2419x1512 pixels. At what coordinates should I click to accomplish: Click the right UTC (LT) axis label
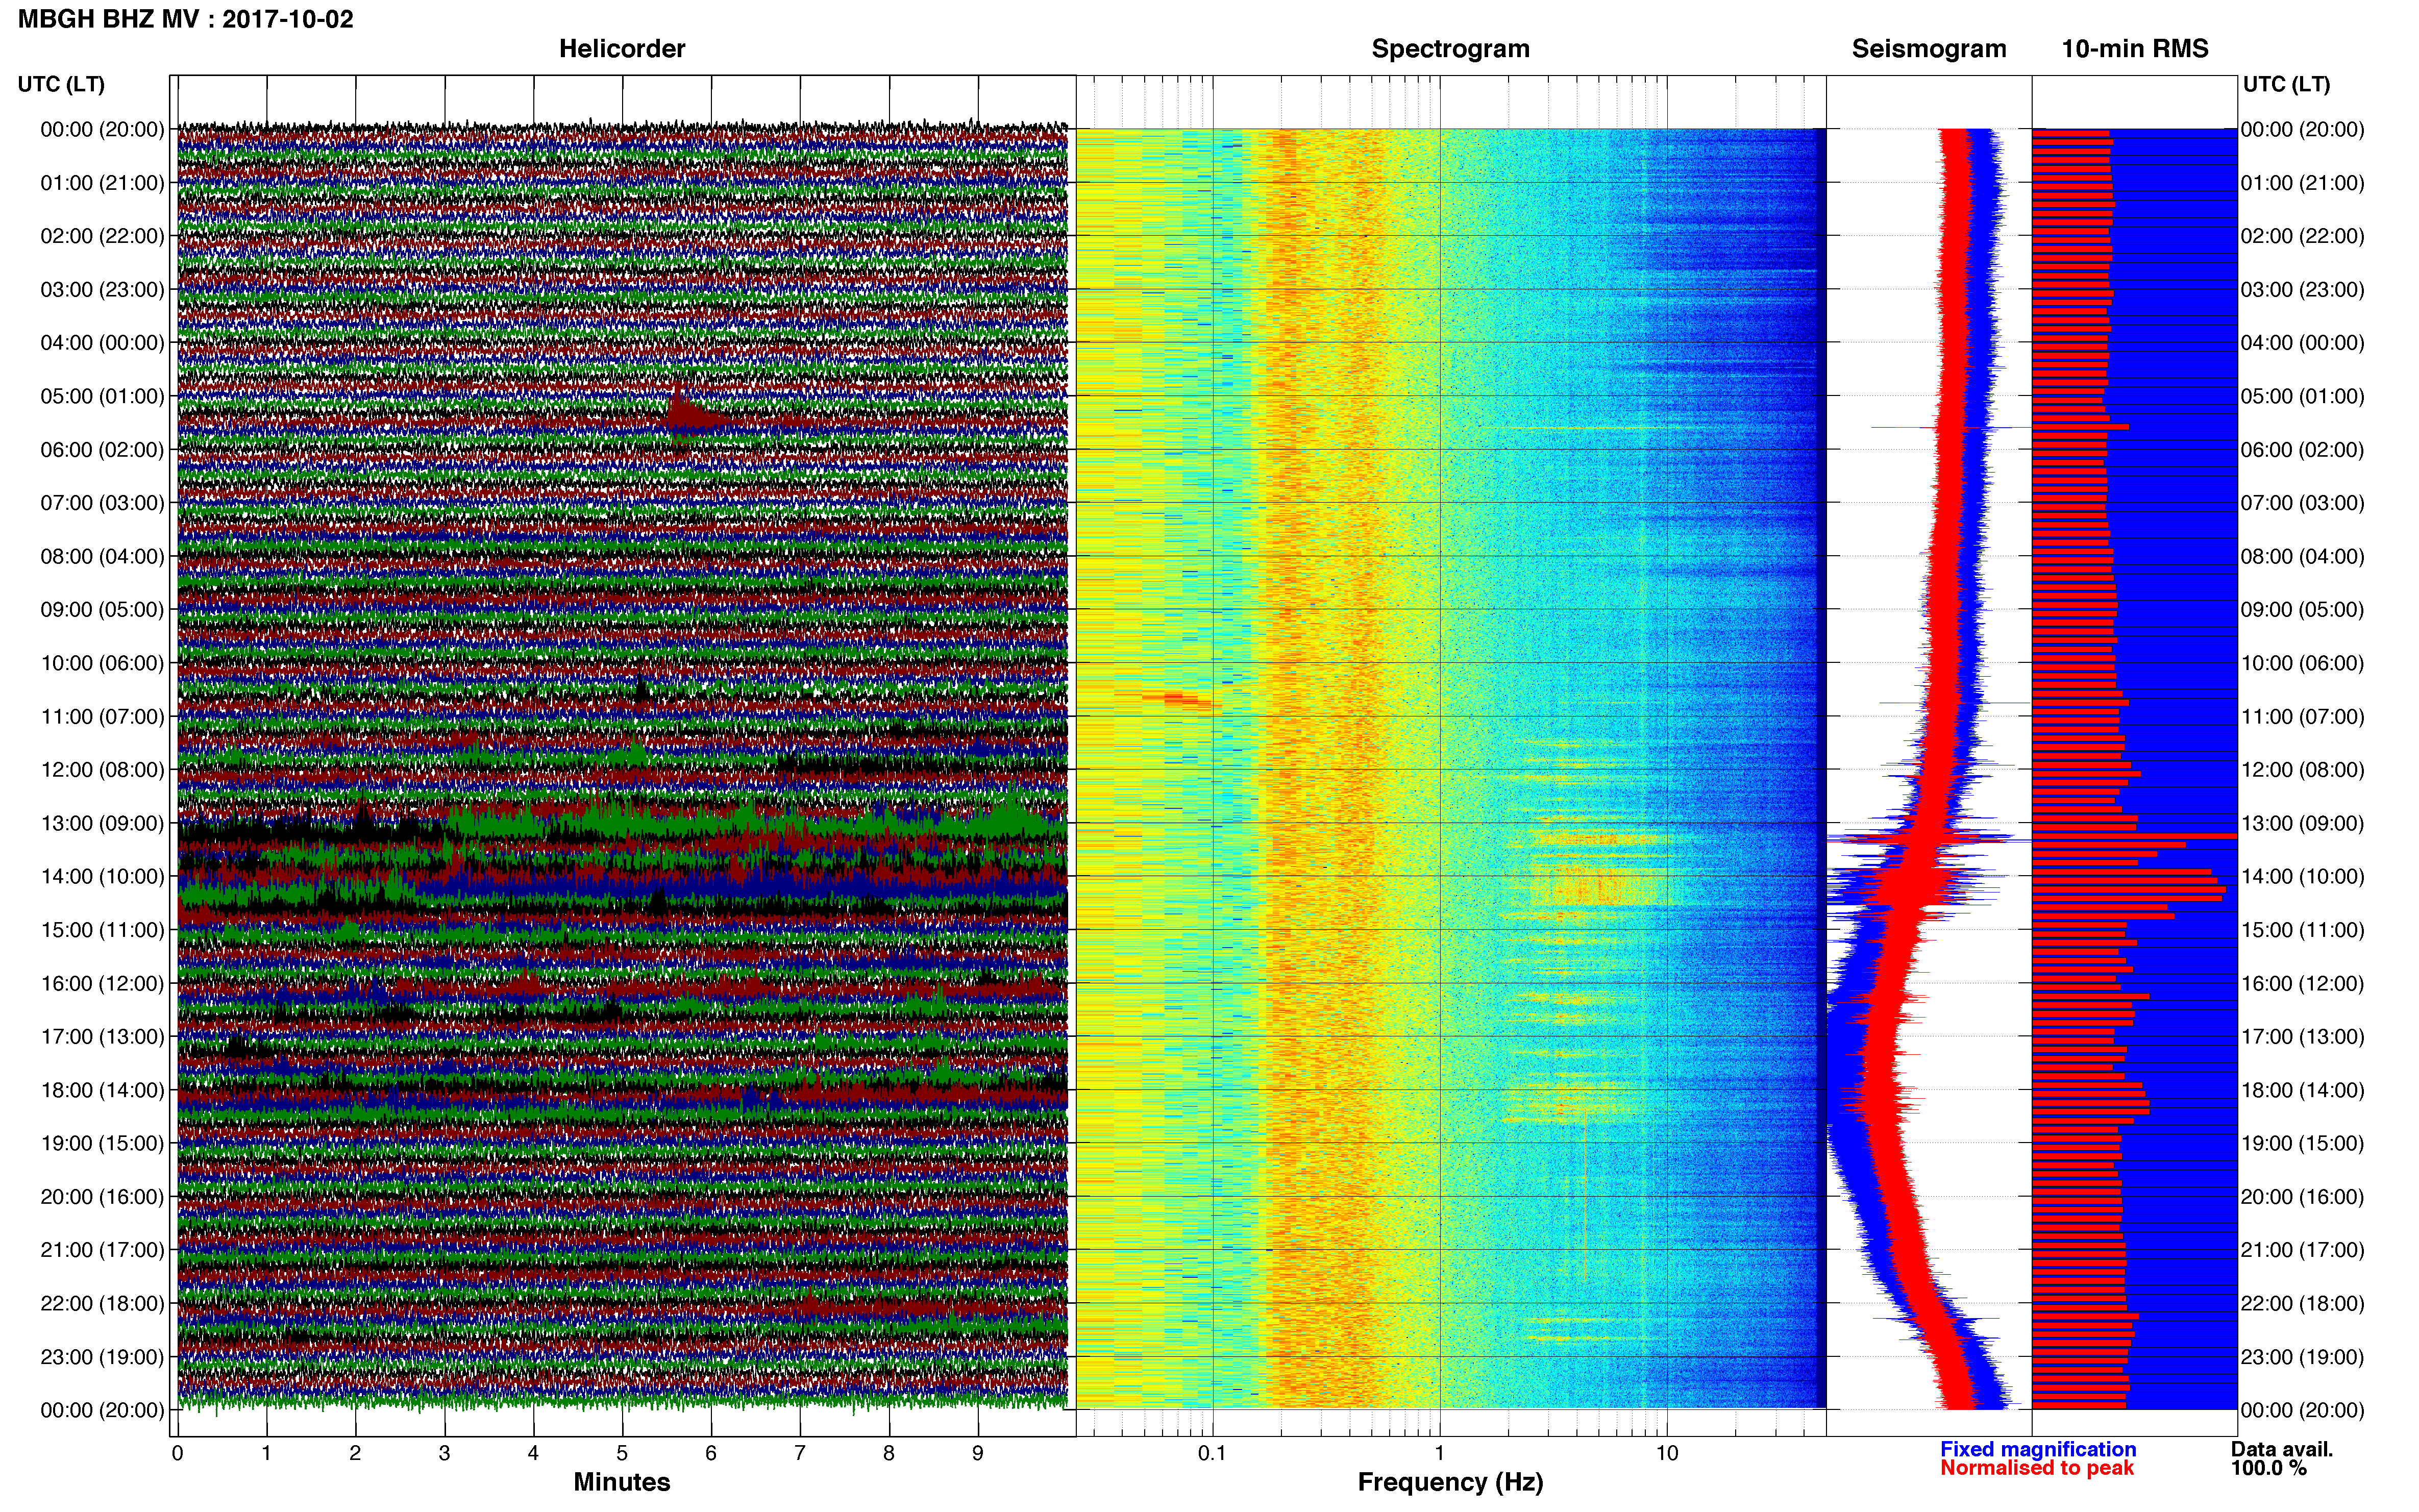(x=2286, y=84)
